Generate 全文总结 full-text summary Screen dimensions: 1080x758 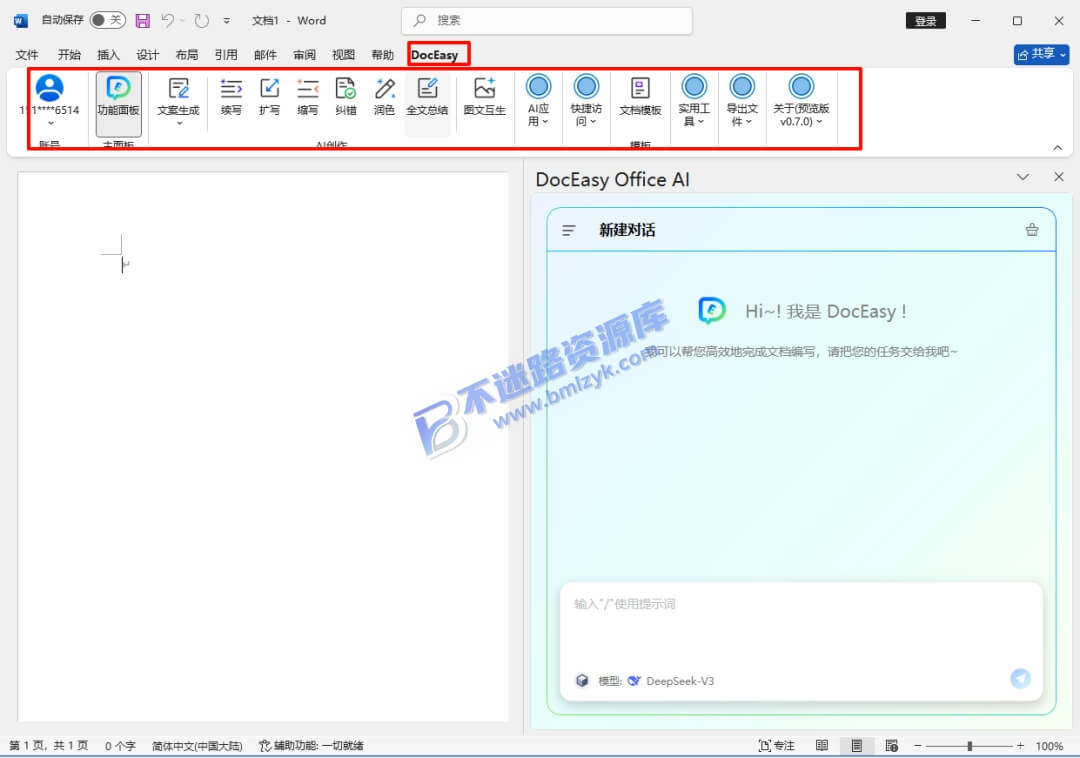click(427, 96)
